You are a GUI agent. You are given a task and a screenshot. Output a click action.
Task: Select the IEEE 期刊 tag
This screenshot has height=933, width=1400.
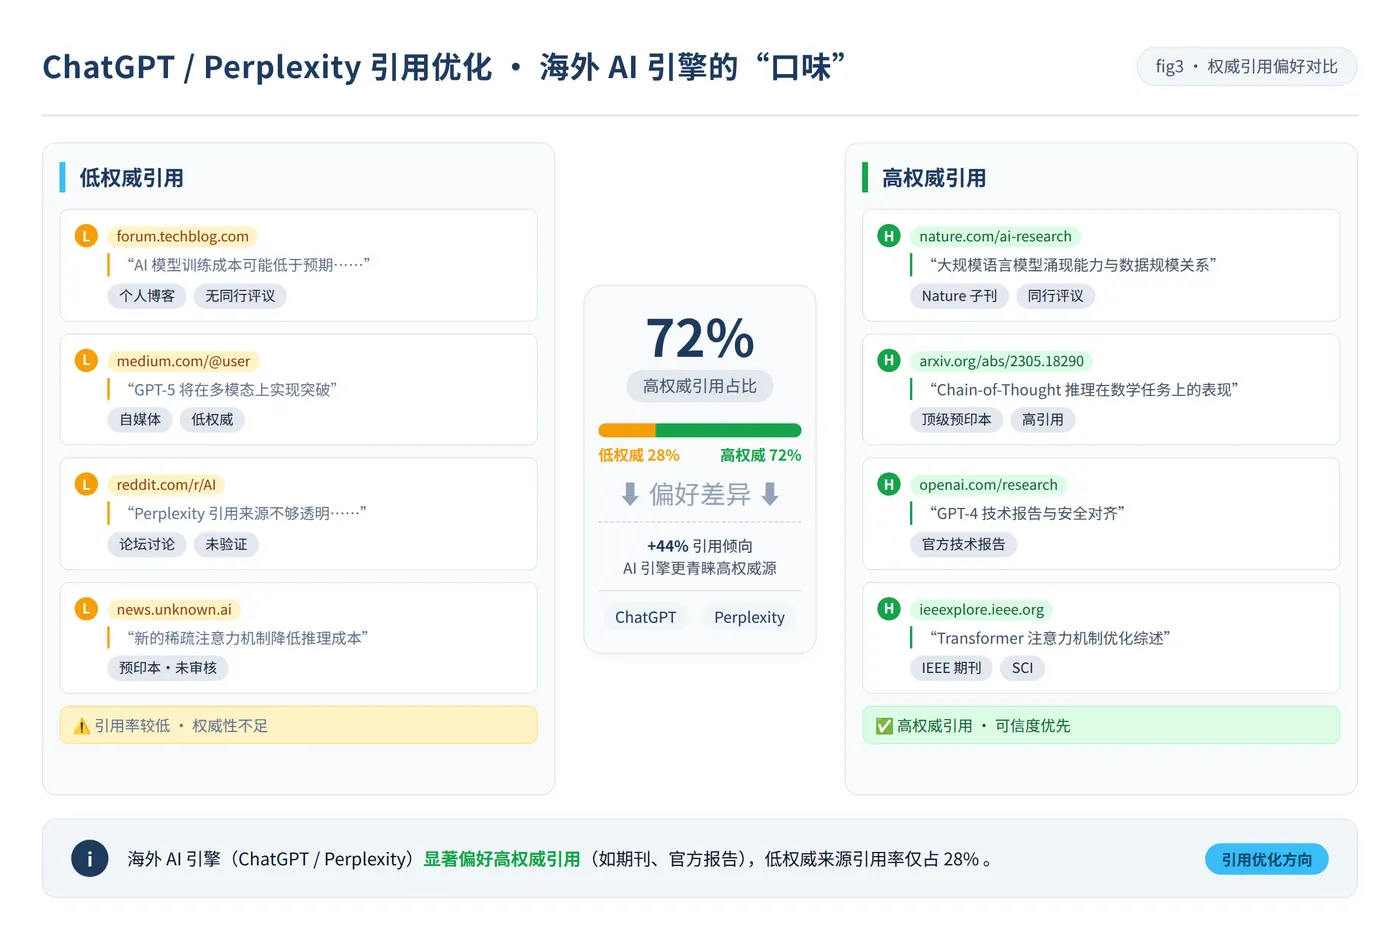(x=952, y=668)
